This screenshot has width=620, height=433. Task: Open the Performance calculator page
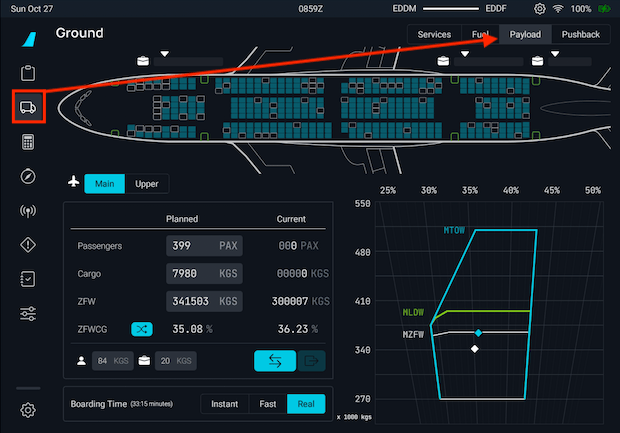[28, 142]
